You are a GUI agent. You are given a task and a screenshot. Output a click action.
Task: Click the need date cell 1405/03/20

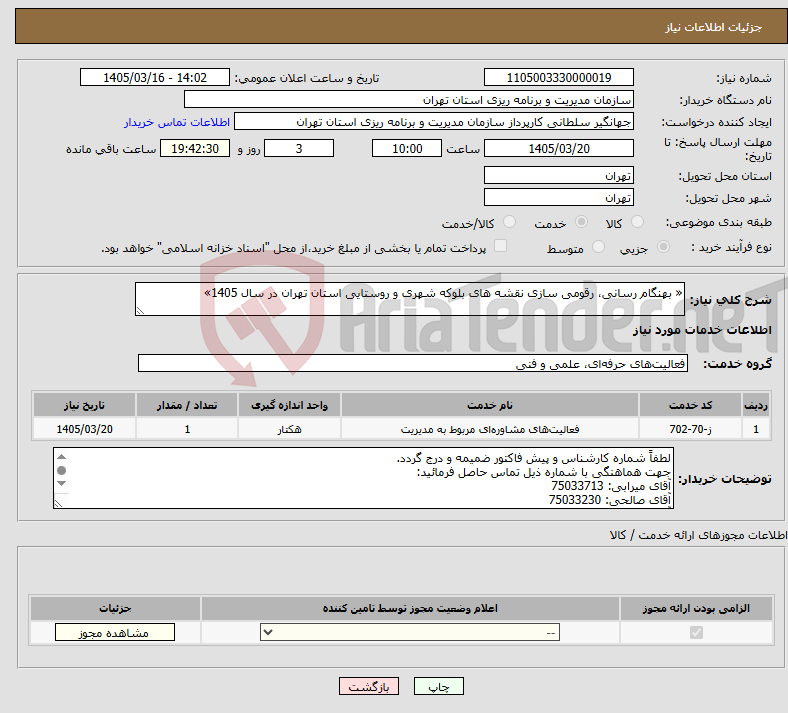point(84,429)
